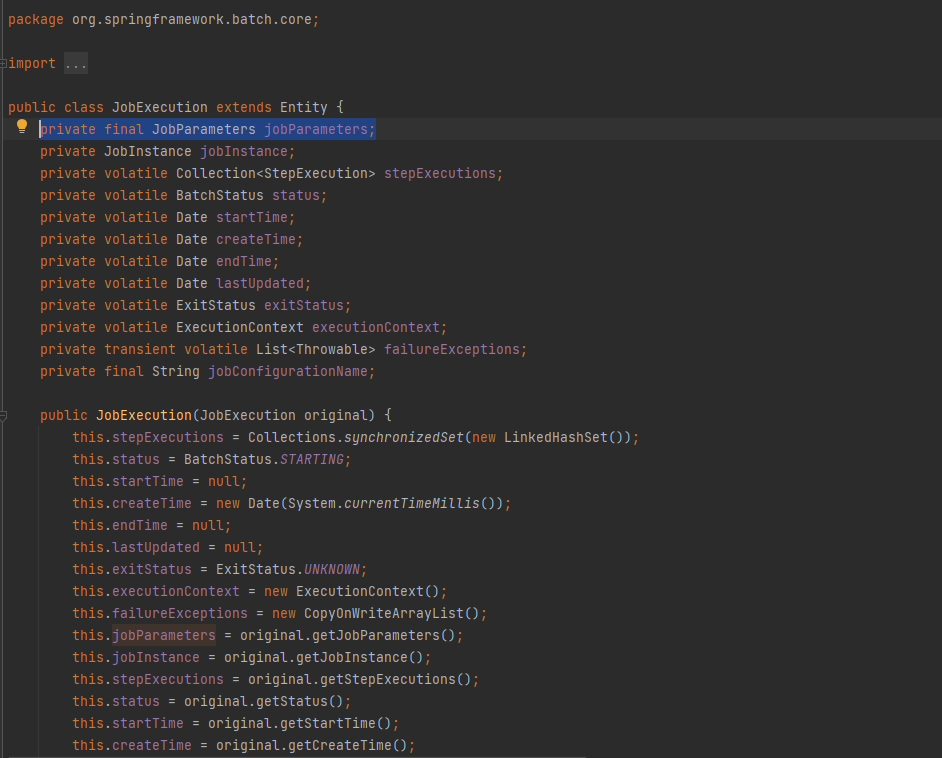Viewport: 942px width, 758px height.
Task: Click Entity superclass name
Action: click(x=303, y=108)
